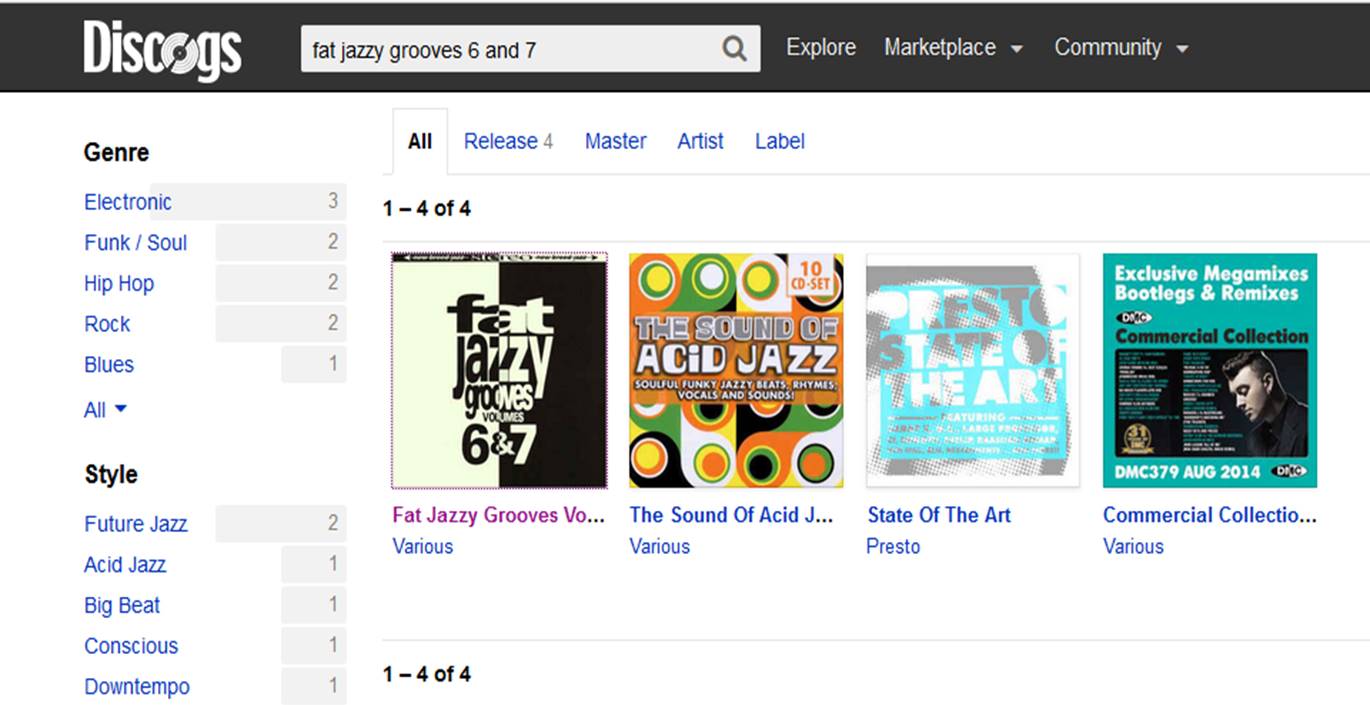The height and width of the screenshot is (705, 1370).
Task: Filter by Acid Jazz style
Action: coord(125,565)
